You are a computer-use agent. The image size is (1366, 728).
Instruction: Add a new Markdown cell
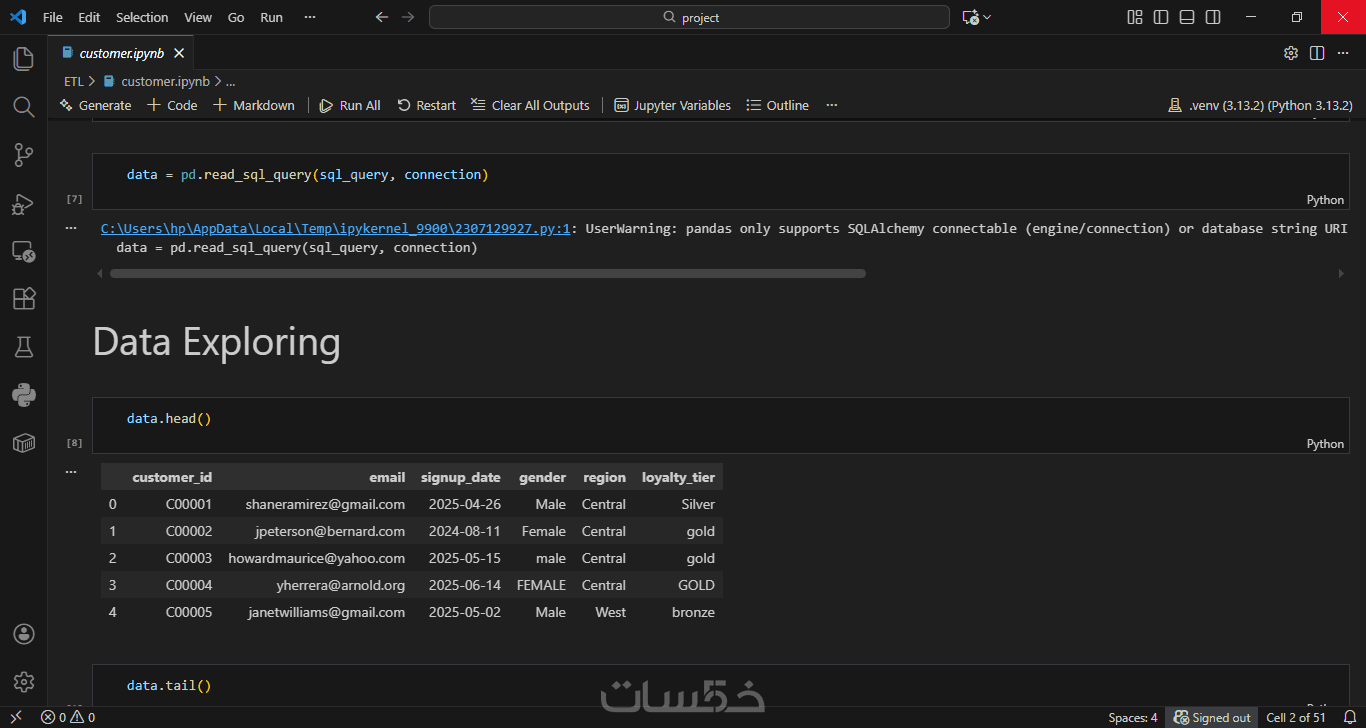coord(254,105)
